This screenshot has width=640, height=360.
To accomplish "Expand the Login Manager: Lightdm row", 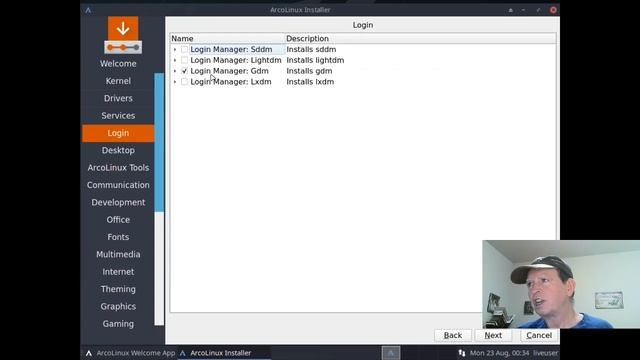I will (x=175, y=60).
